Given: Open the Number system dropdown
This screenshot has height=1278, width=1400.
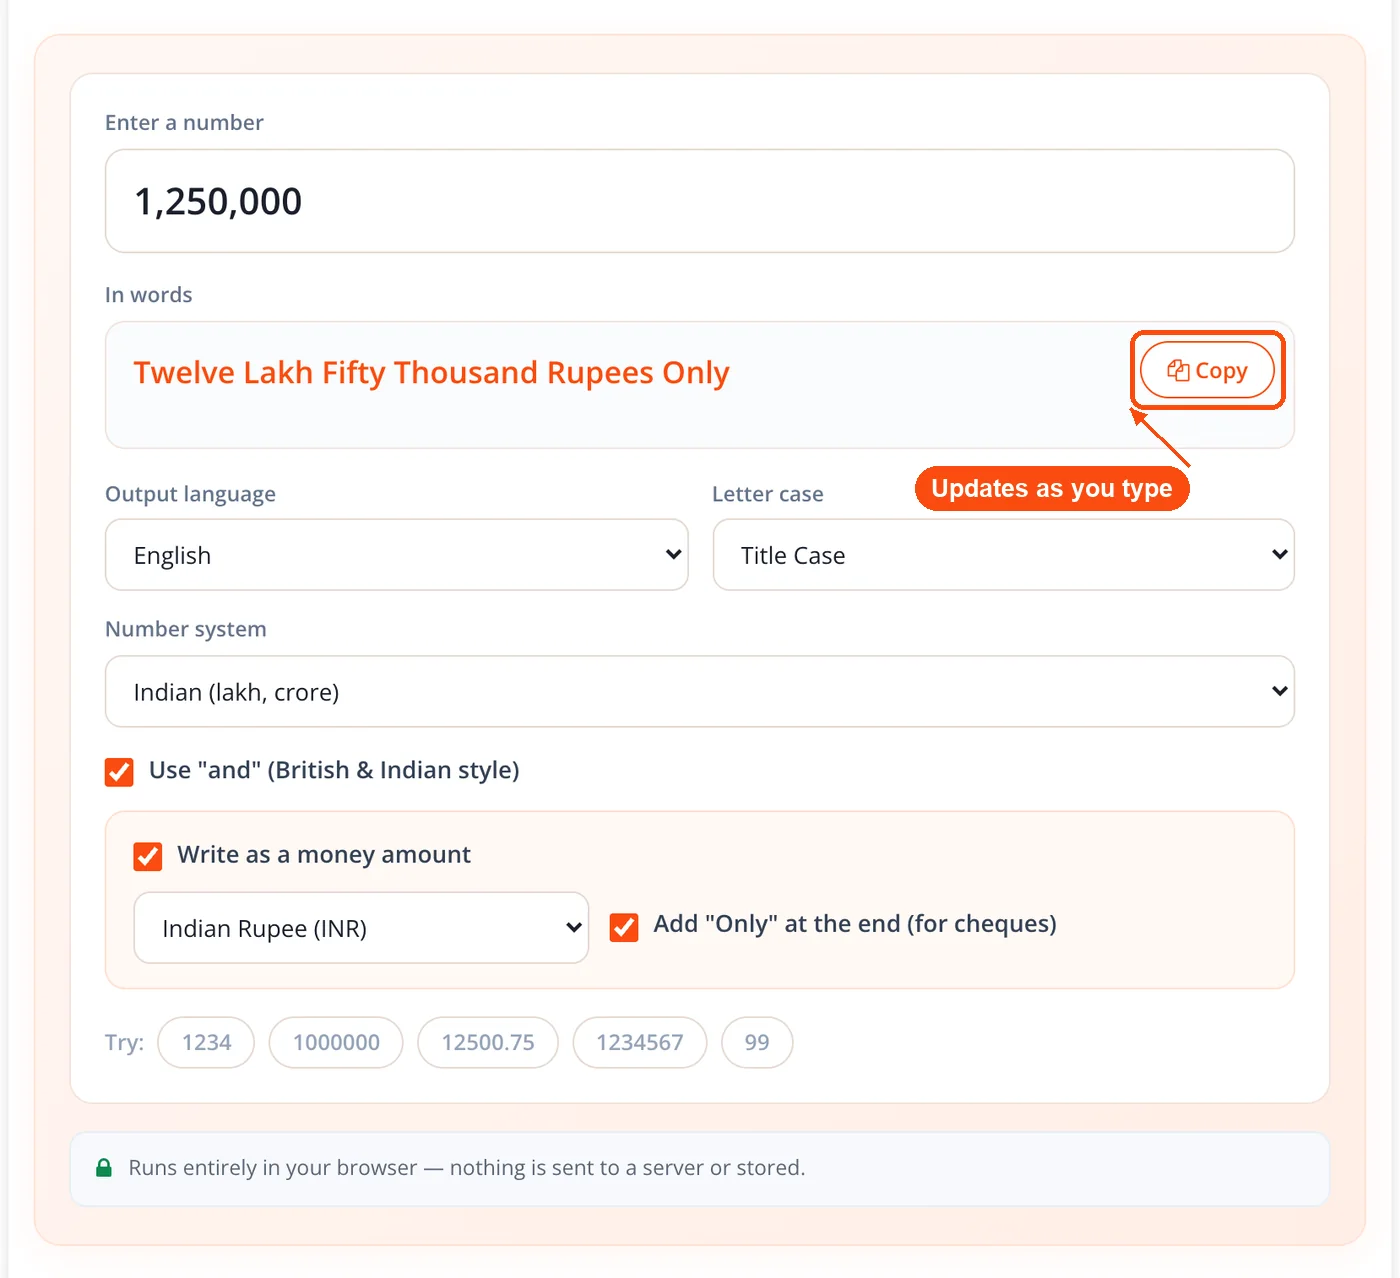Looking at the screenshot, I should click(x=700, y=691).
